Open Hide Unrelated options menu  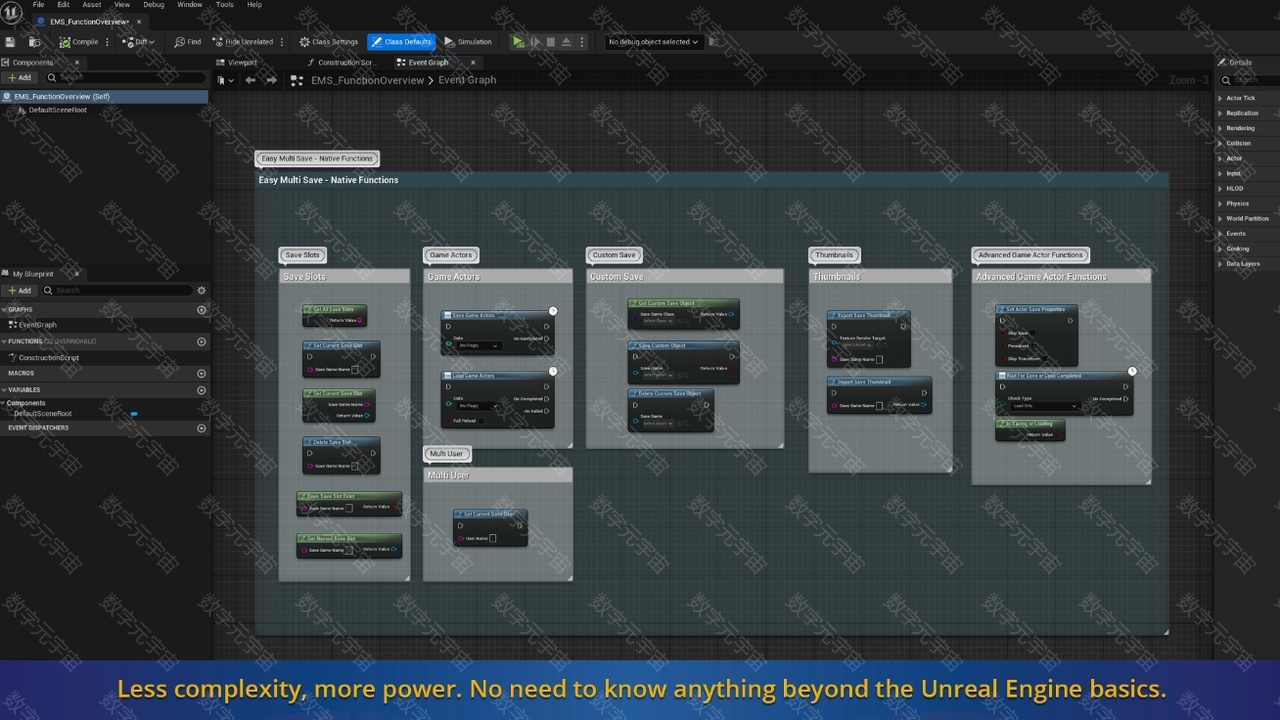click(x=283, y=42)
